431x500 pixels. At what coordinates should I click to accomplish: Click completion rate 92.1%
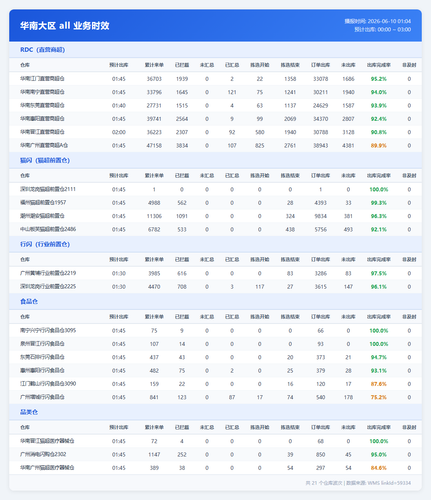pyautogui.click(x=379, y=229)
